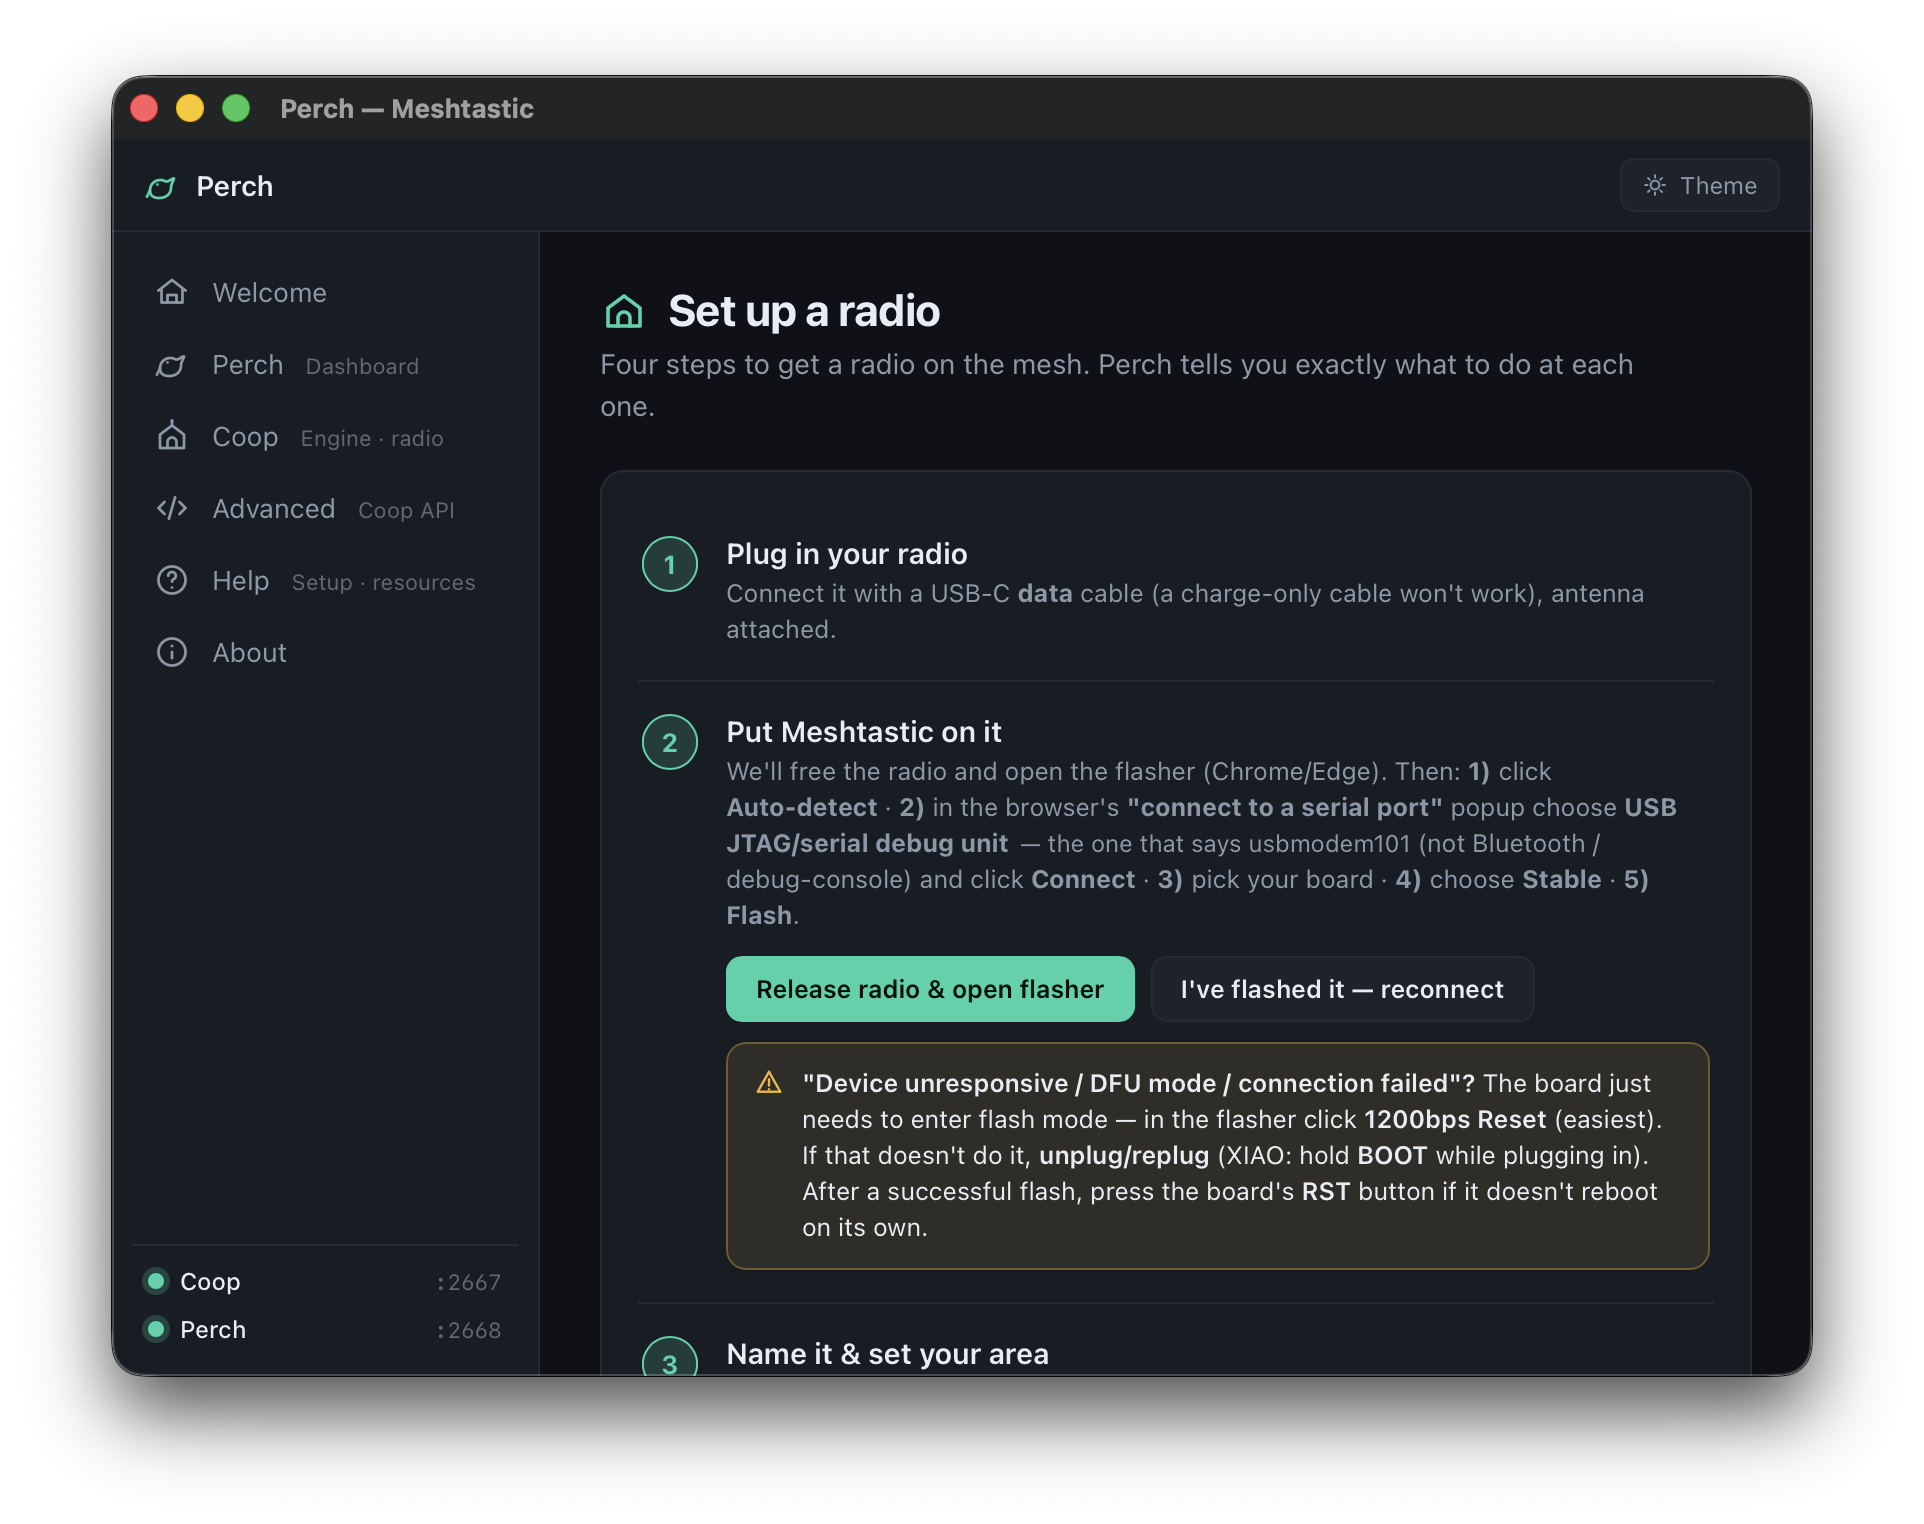Click the sun icon in Theme button
Screen dimensions: 1924x1524
click(x=1655, y=185)
